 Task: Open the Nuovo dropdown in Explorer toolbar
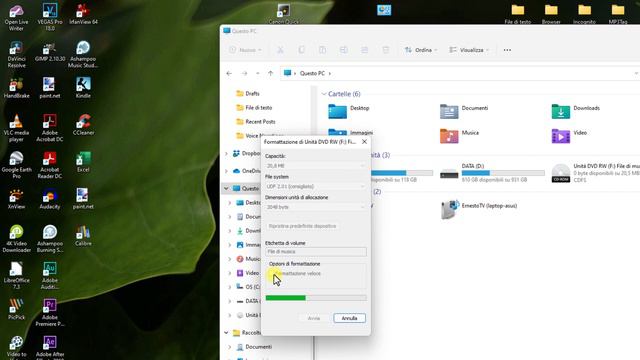click(x=245, y=50)
